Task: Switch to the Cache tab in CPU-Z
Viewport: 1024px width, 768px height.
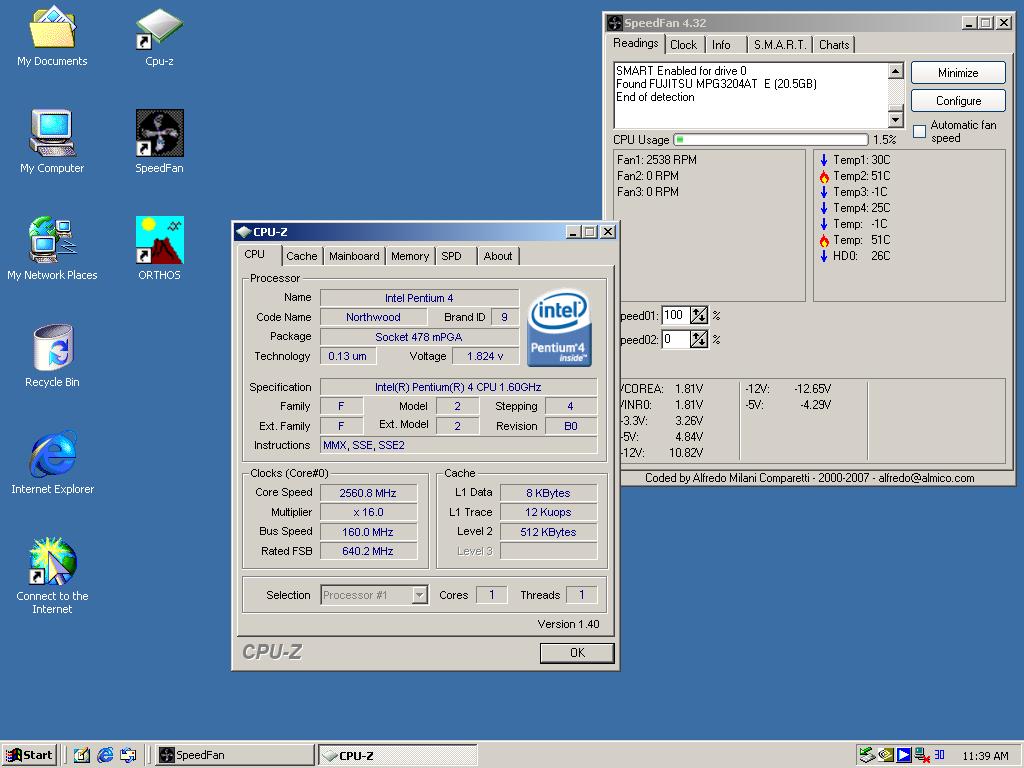Action: (x=302, y=256)
